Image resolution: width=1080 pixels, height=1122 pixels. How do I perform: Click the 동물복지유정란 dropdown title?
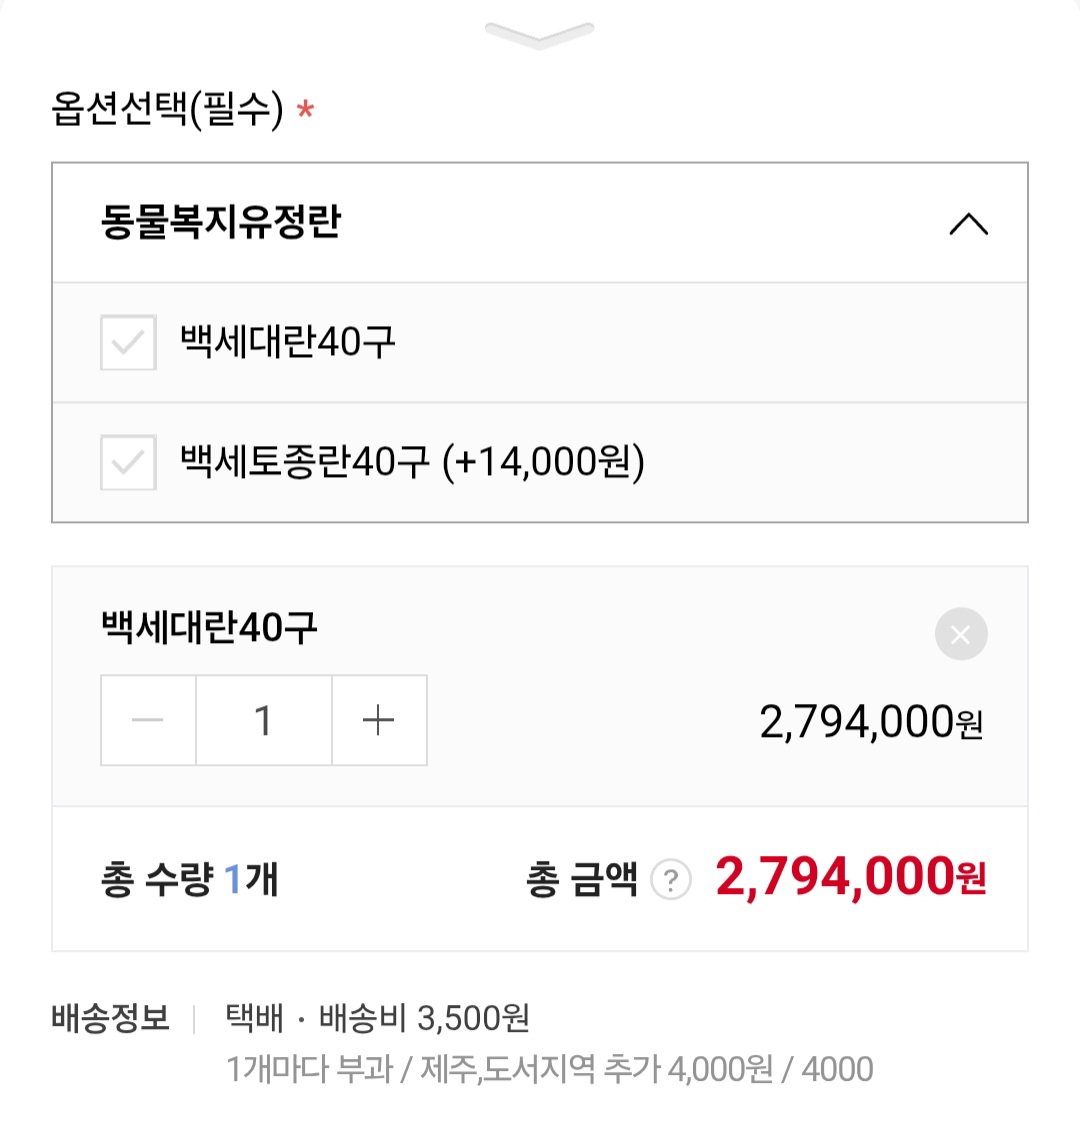click(x=221, y=222)
